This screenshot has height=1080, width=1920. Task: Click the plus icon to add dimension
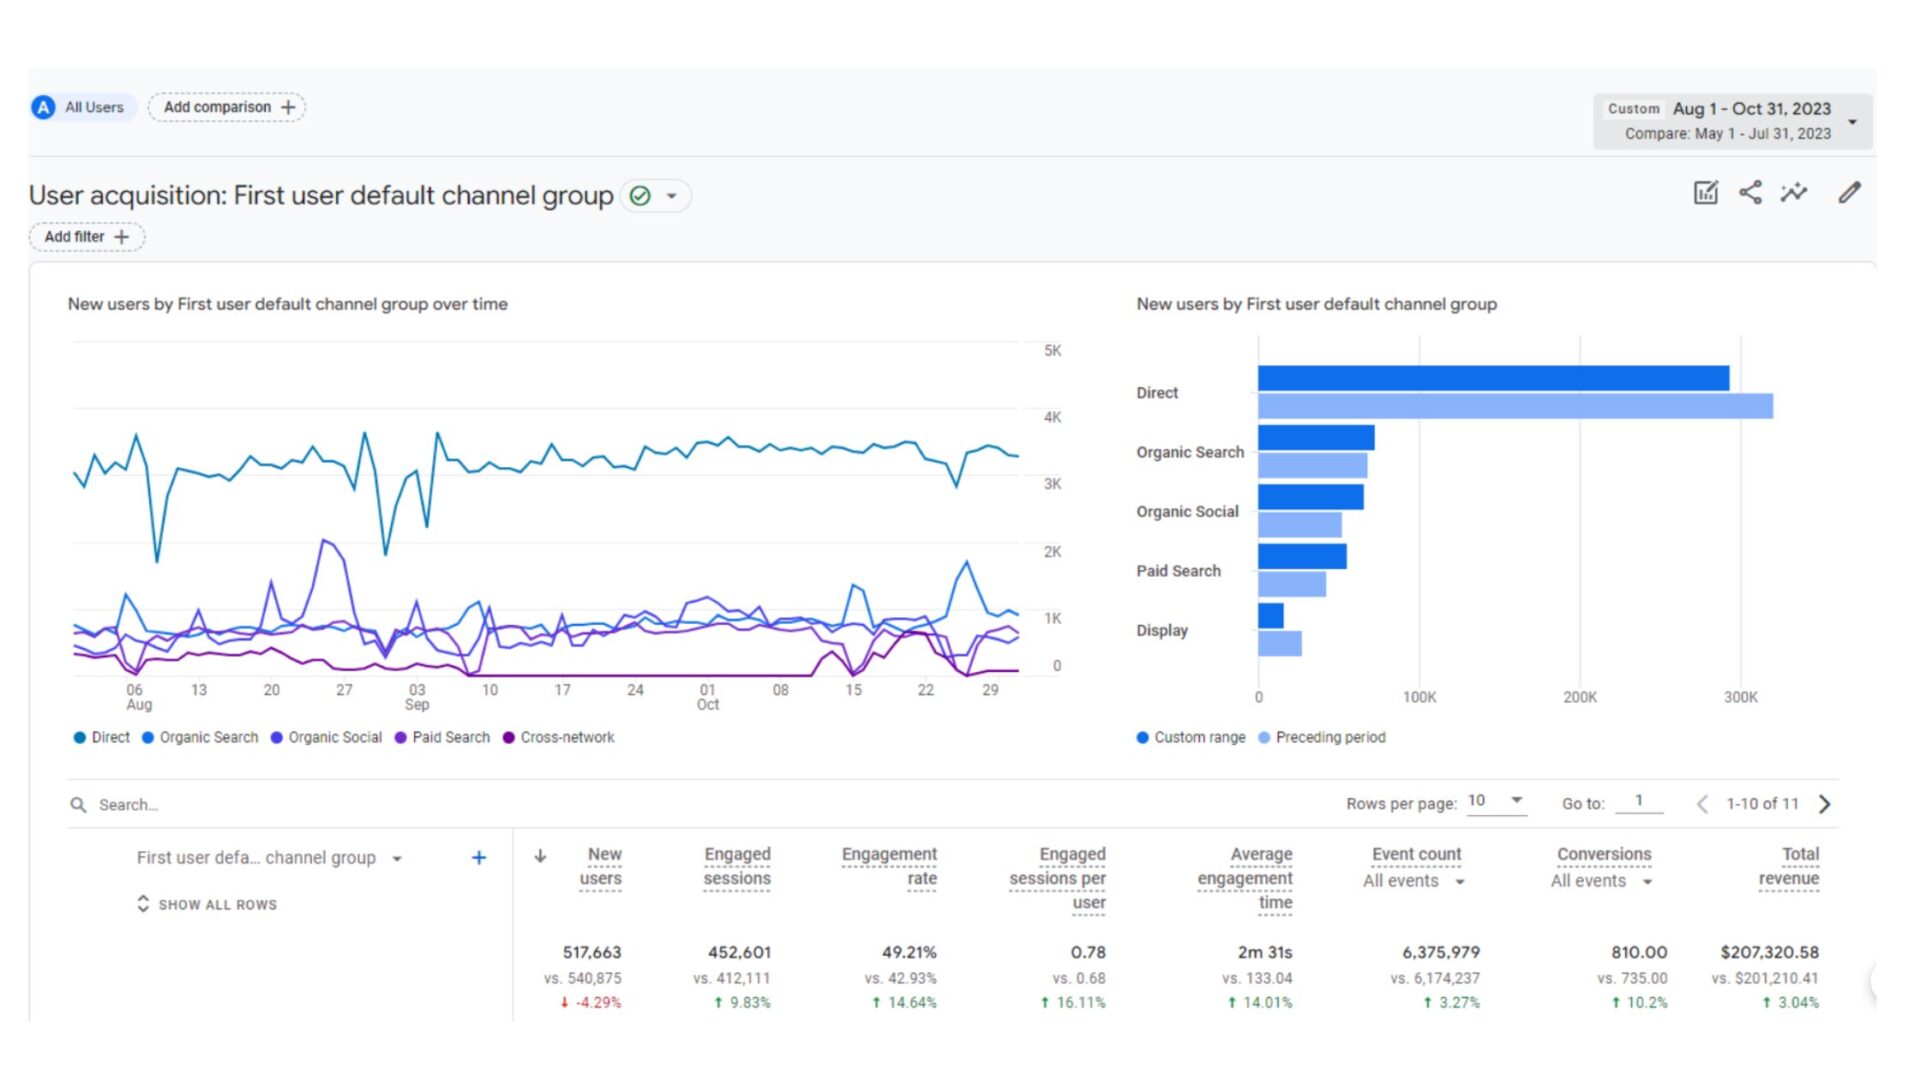(479, 858)
